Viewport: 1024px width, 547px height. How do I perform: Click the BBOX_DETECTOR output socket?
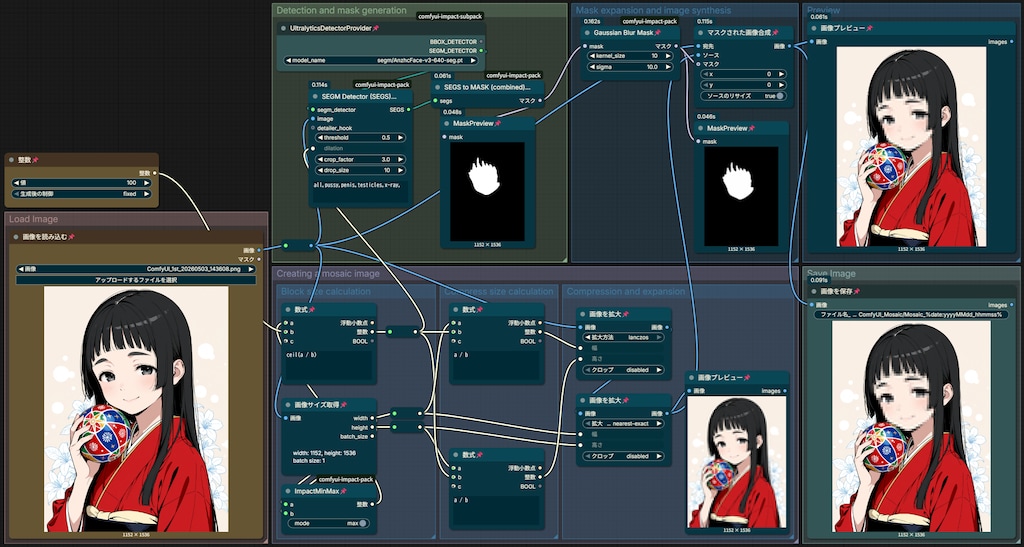pos(481,41)
